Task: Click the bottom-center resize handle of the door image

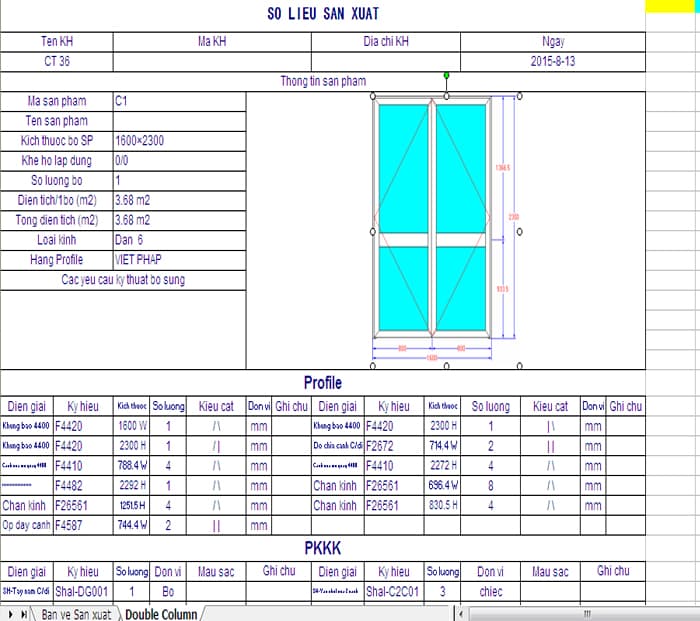Action: (x=446, y=366)
